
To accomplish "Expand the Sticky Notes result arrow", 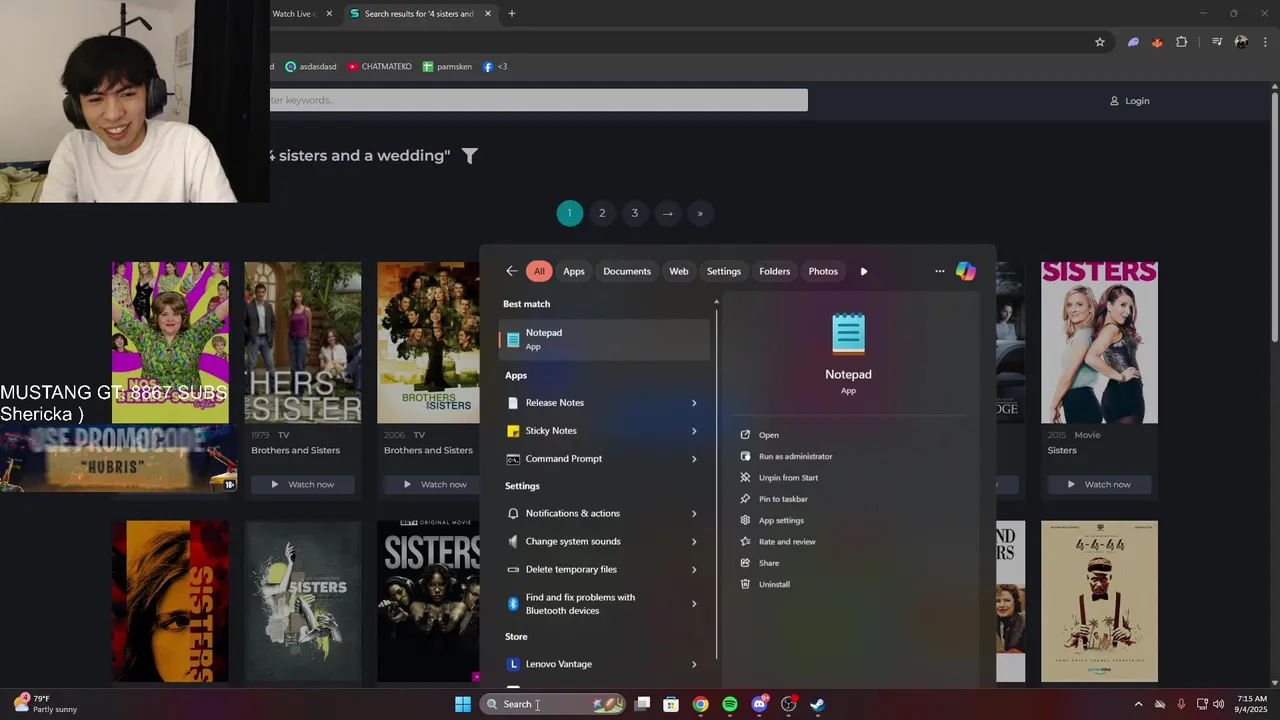I will tap(694, 431).
